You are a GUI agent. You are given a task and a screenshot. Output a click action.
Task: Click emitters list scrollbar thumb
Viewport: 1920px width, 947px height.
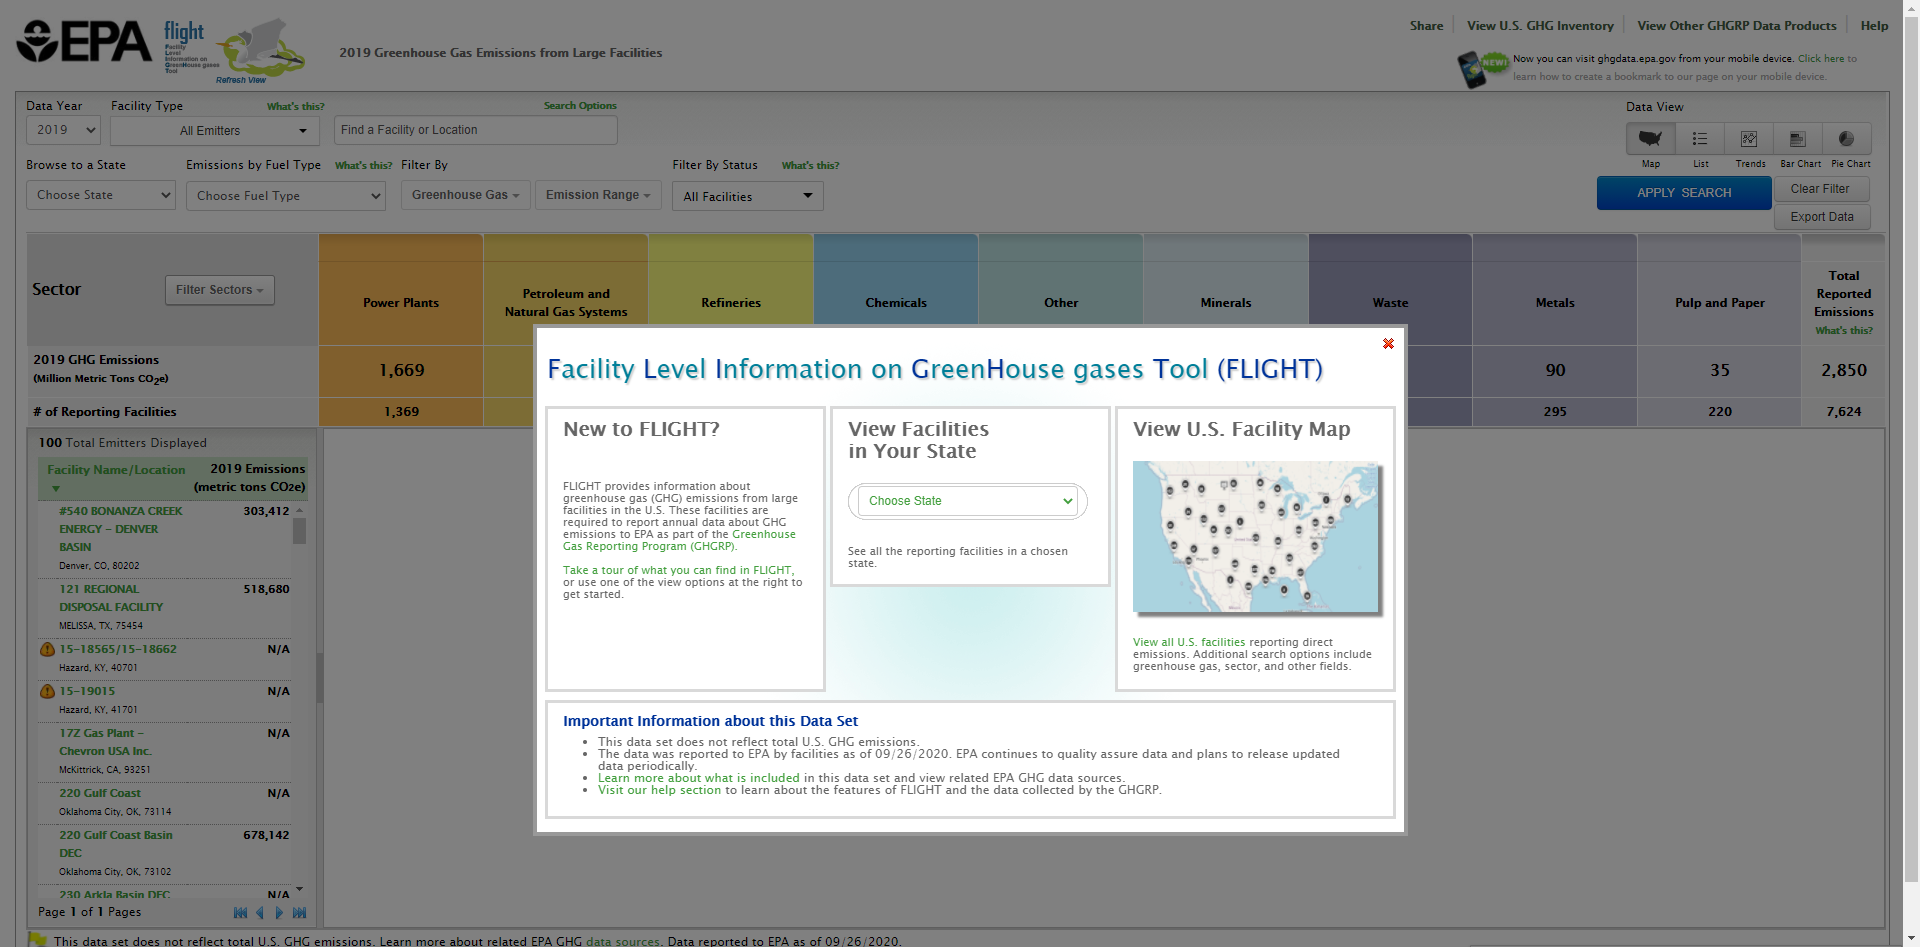point(299,530)
